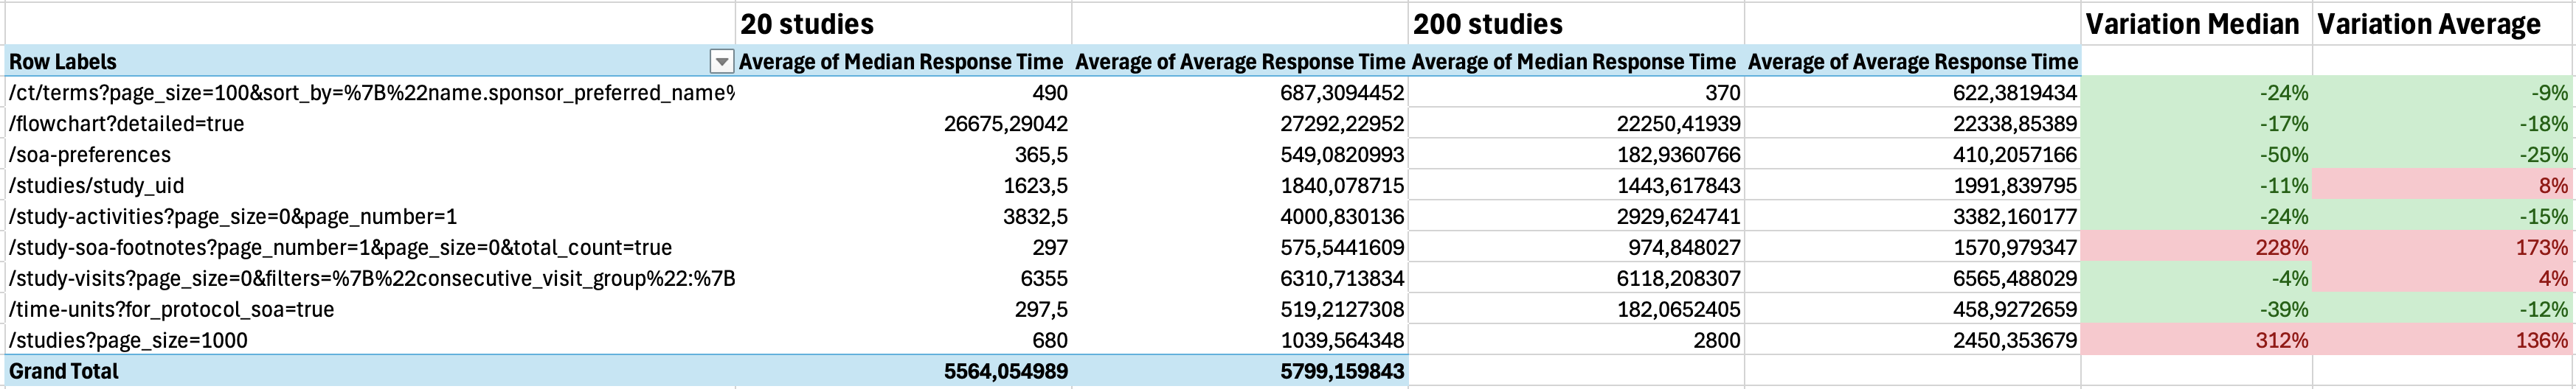The height and width of the screenshot is (389, 2576).
Task: Click the /studies/study_uid row label
Action: [97, 186]
